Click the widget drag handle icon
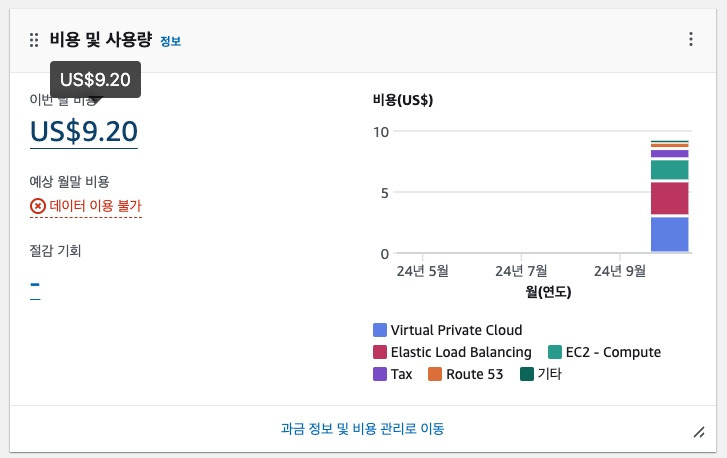727x458 pixels. [34, 40]
